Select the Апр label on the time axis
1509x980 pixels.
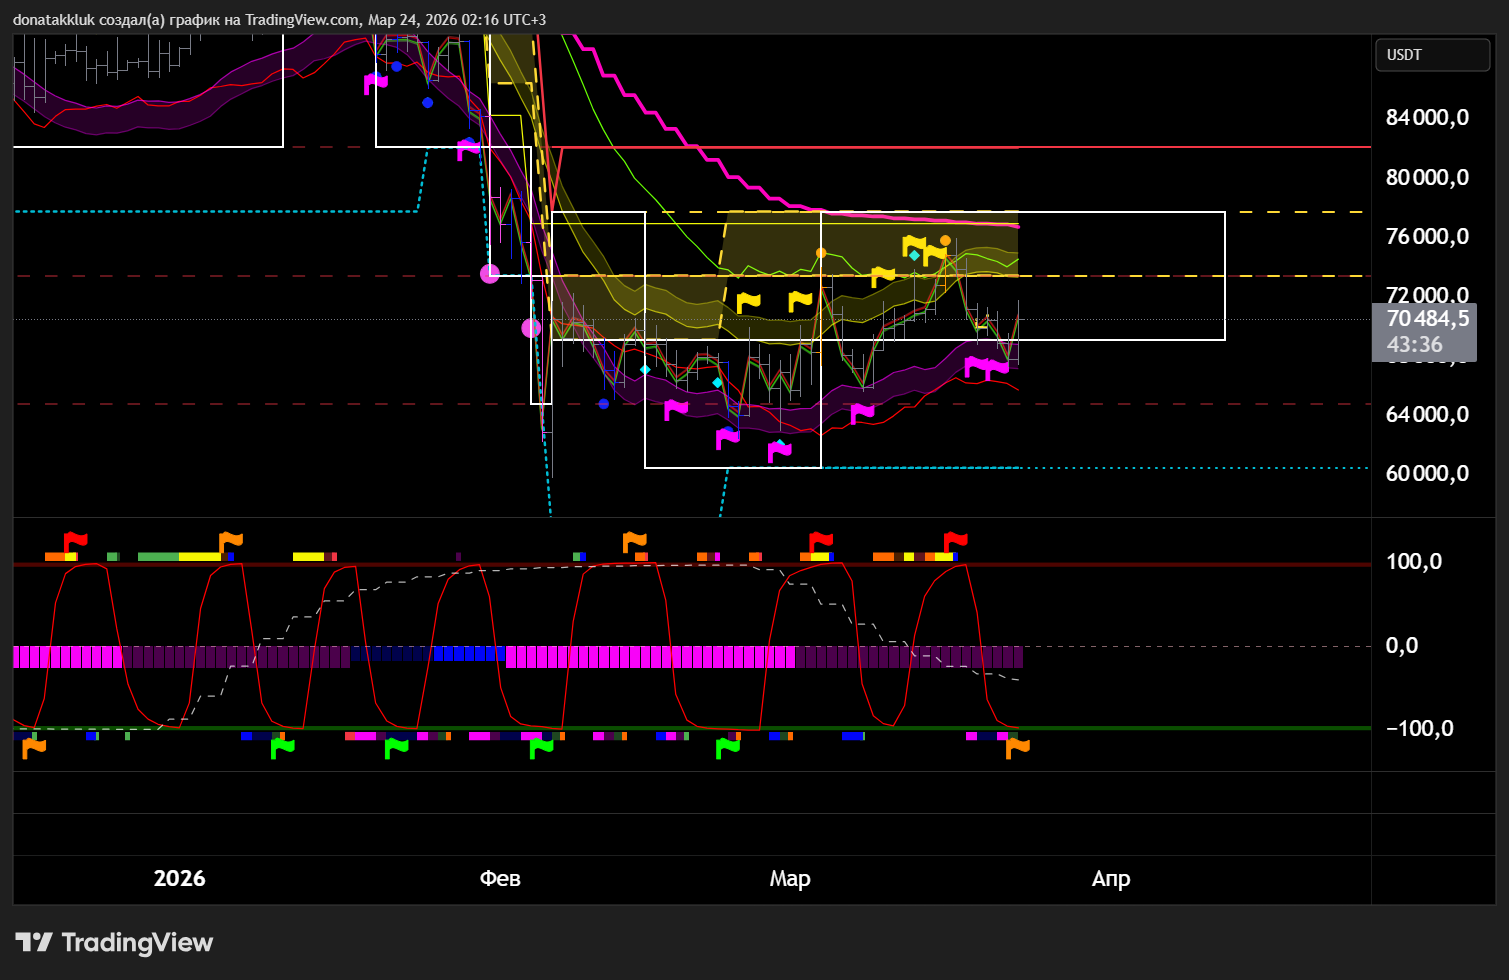pyautogui.click(x=1110, y=879)
